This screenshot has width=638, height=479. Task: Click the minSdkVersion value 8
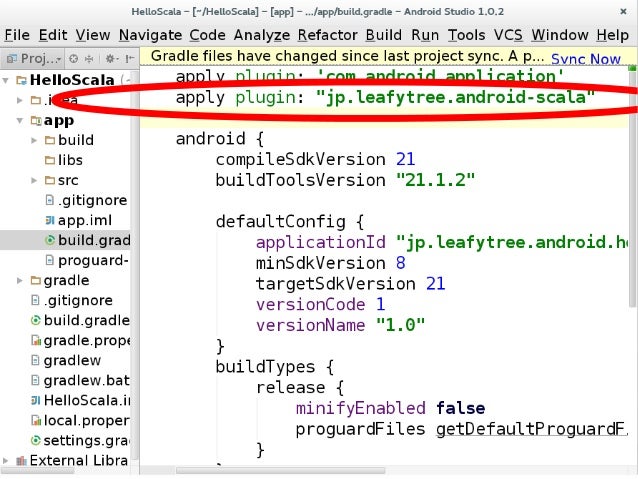400,263
